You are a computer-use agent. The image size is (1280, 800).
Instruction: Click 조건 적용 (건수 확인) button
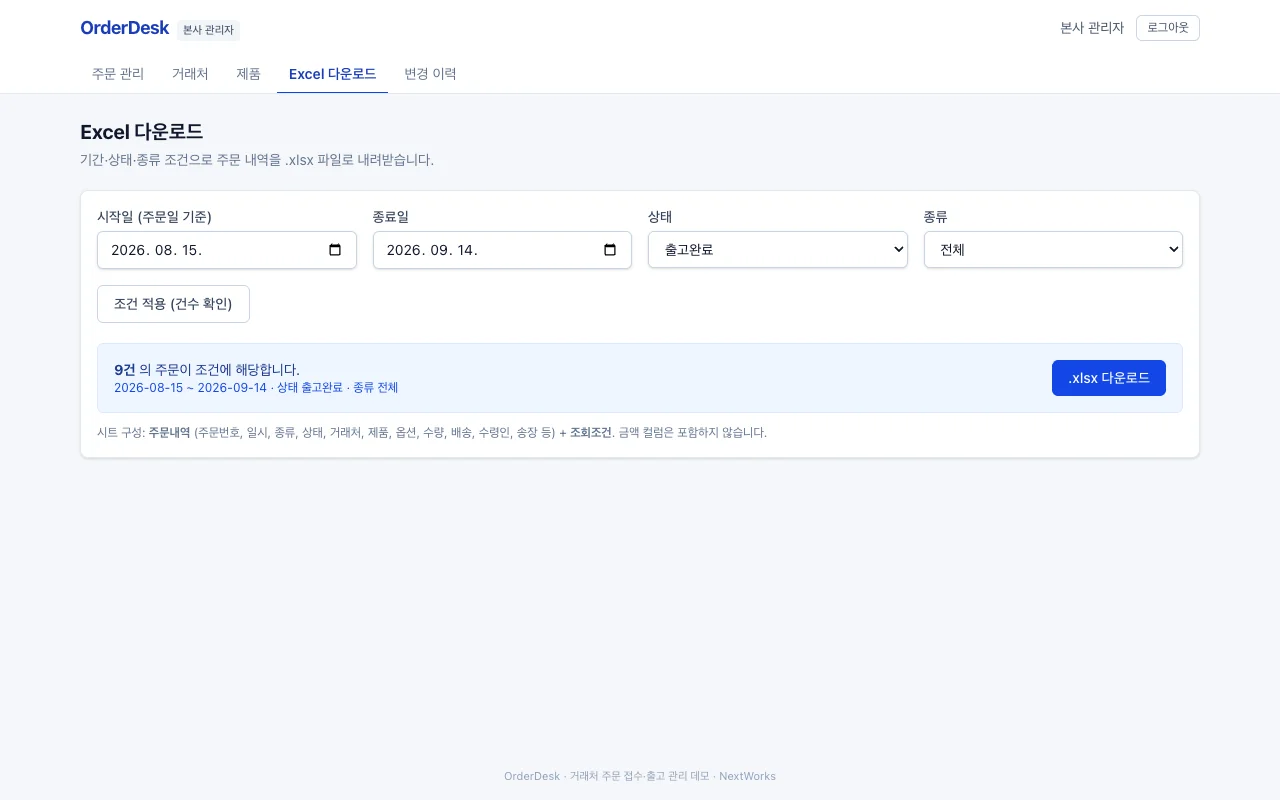(x=173, y=304)
